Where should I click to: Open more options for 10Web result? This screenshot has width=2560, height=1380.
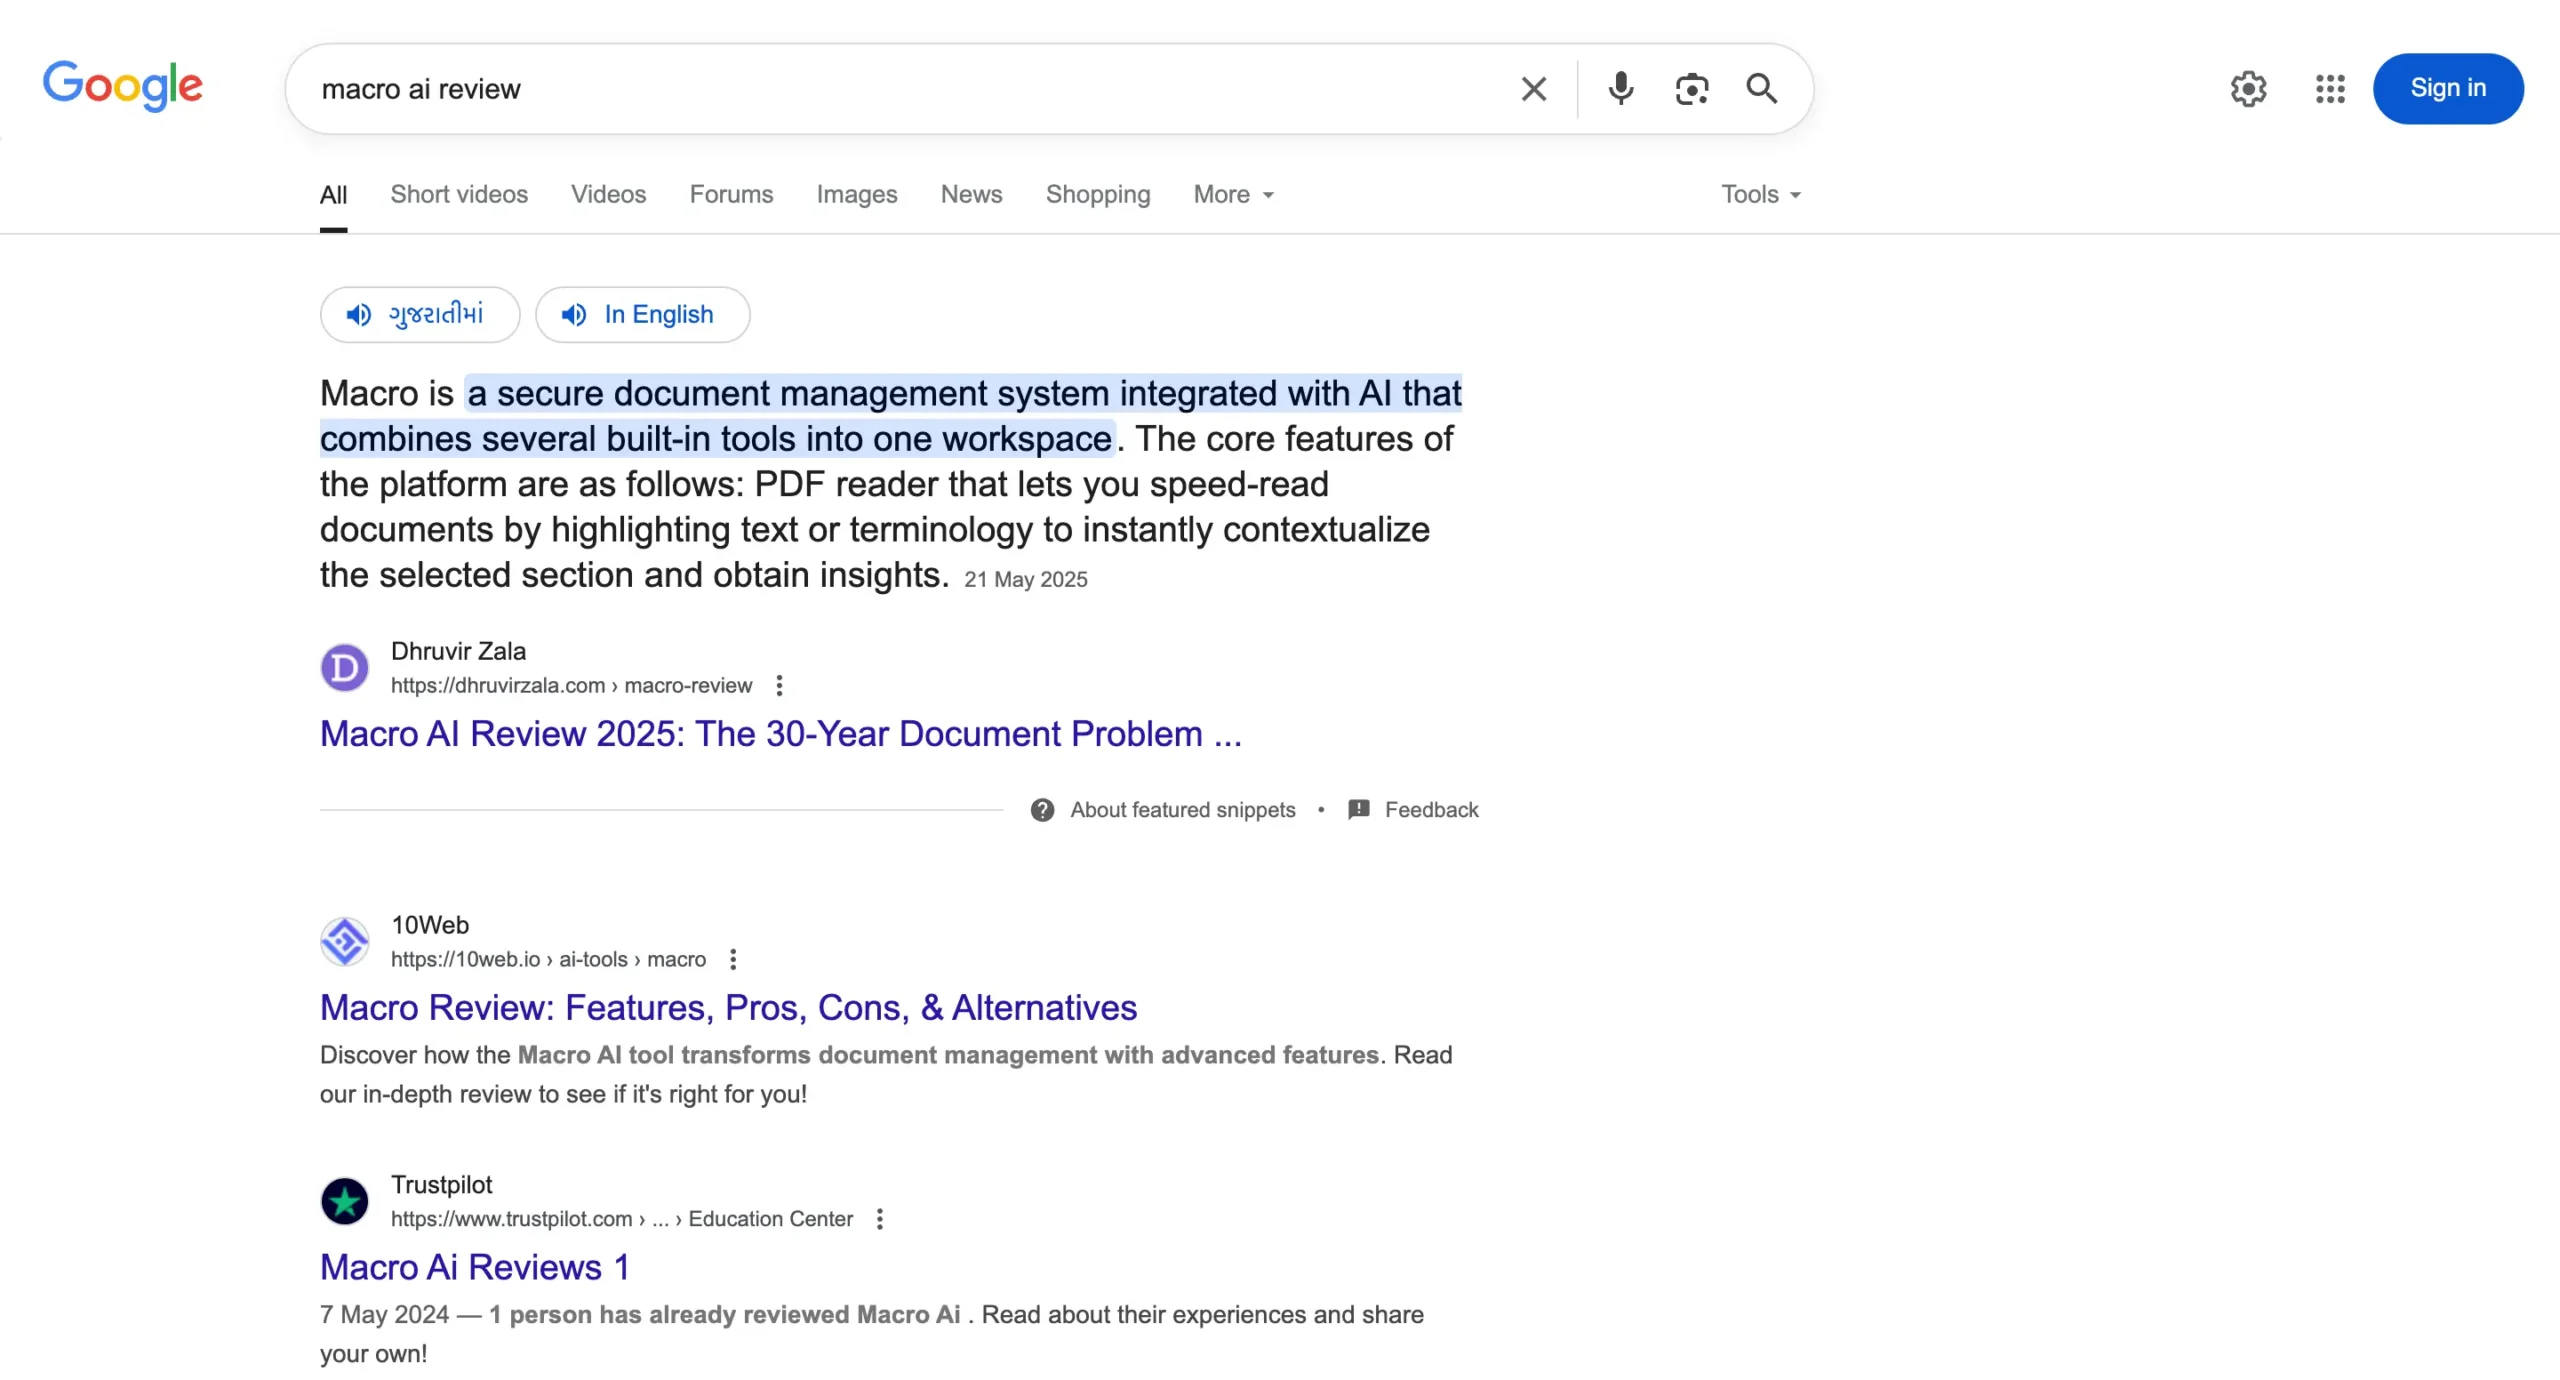click(733, 959)
